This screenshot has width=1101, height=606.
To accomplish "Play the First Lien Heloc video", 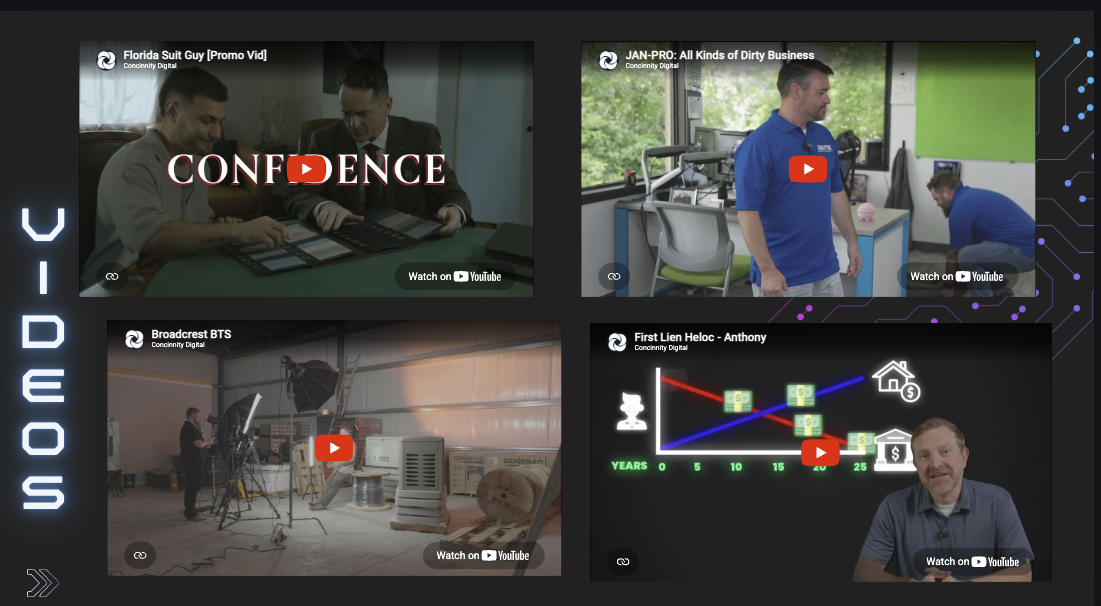I will click(x=820, y=453).
